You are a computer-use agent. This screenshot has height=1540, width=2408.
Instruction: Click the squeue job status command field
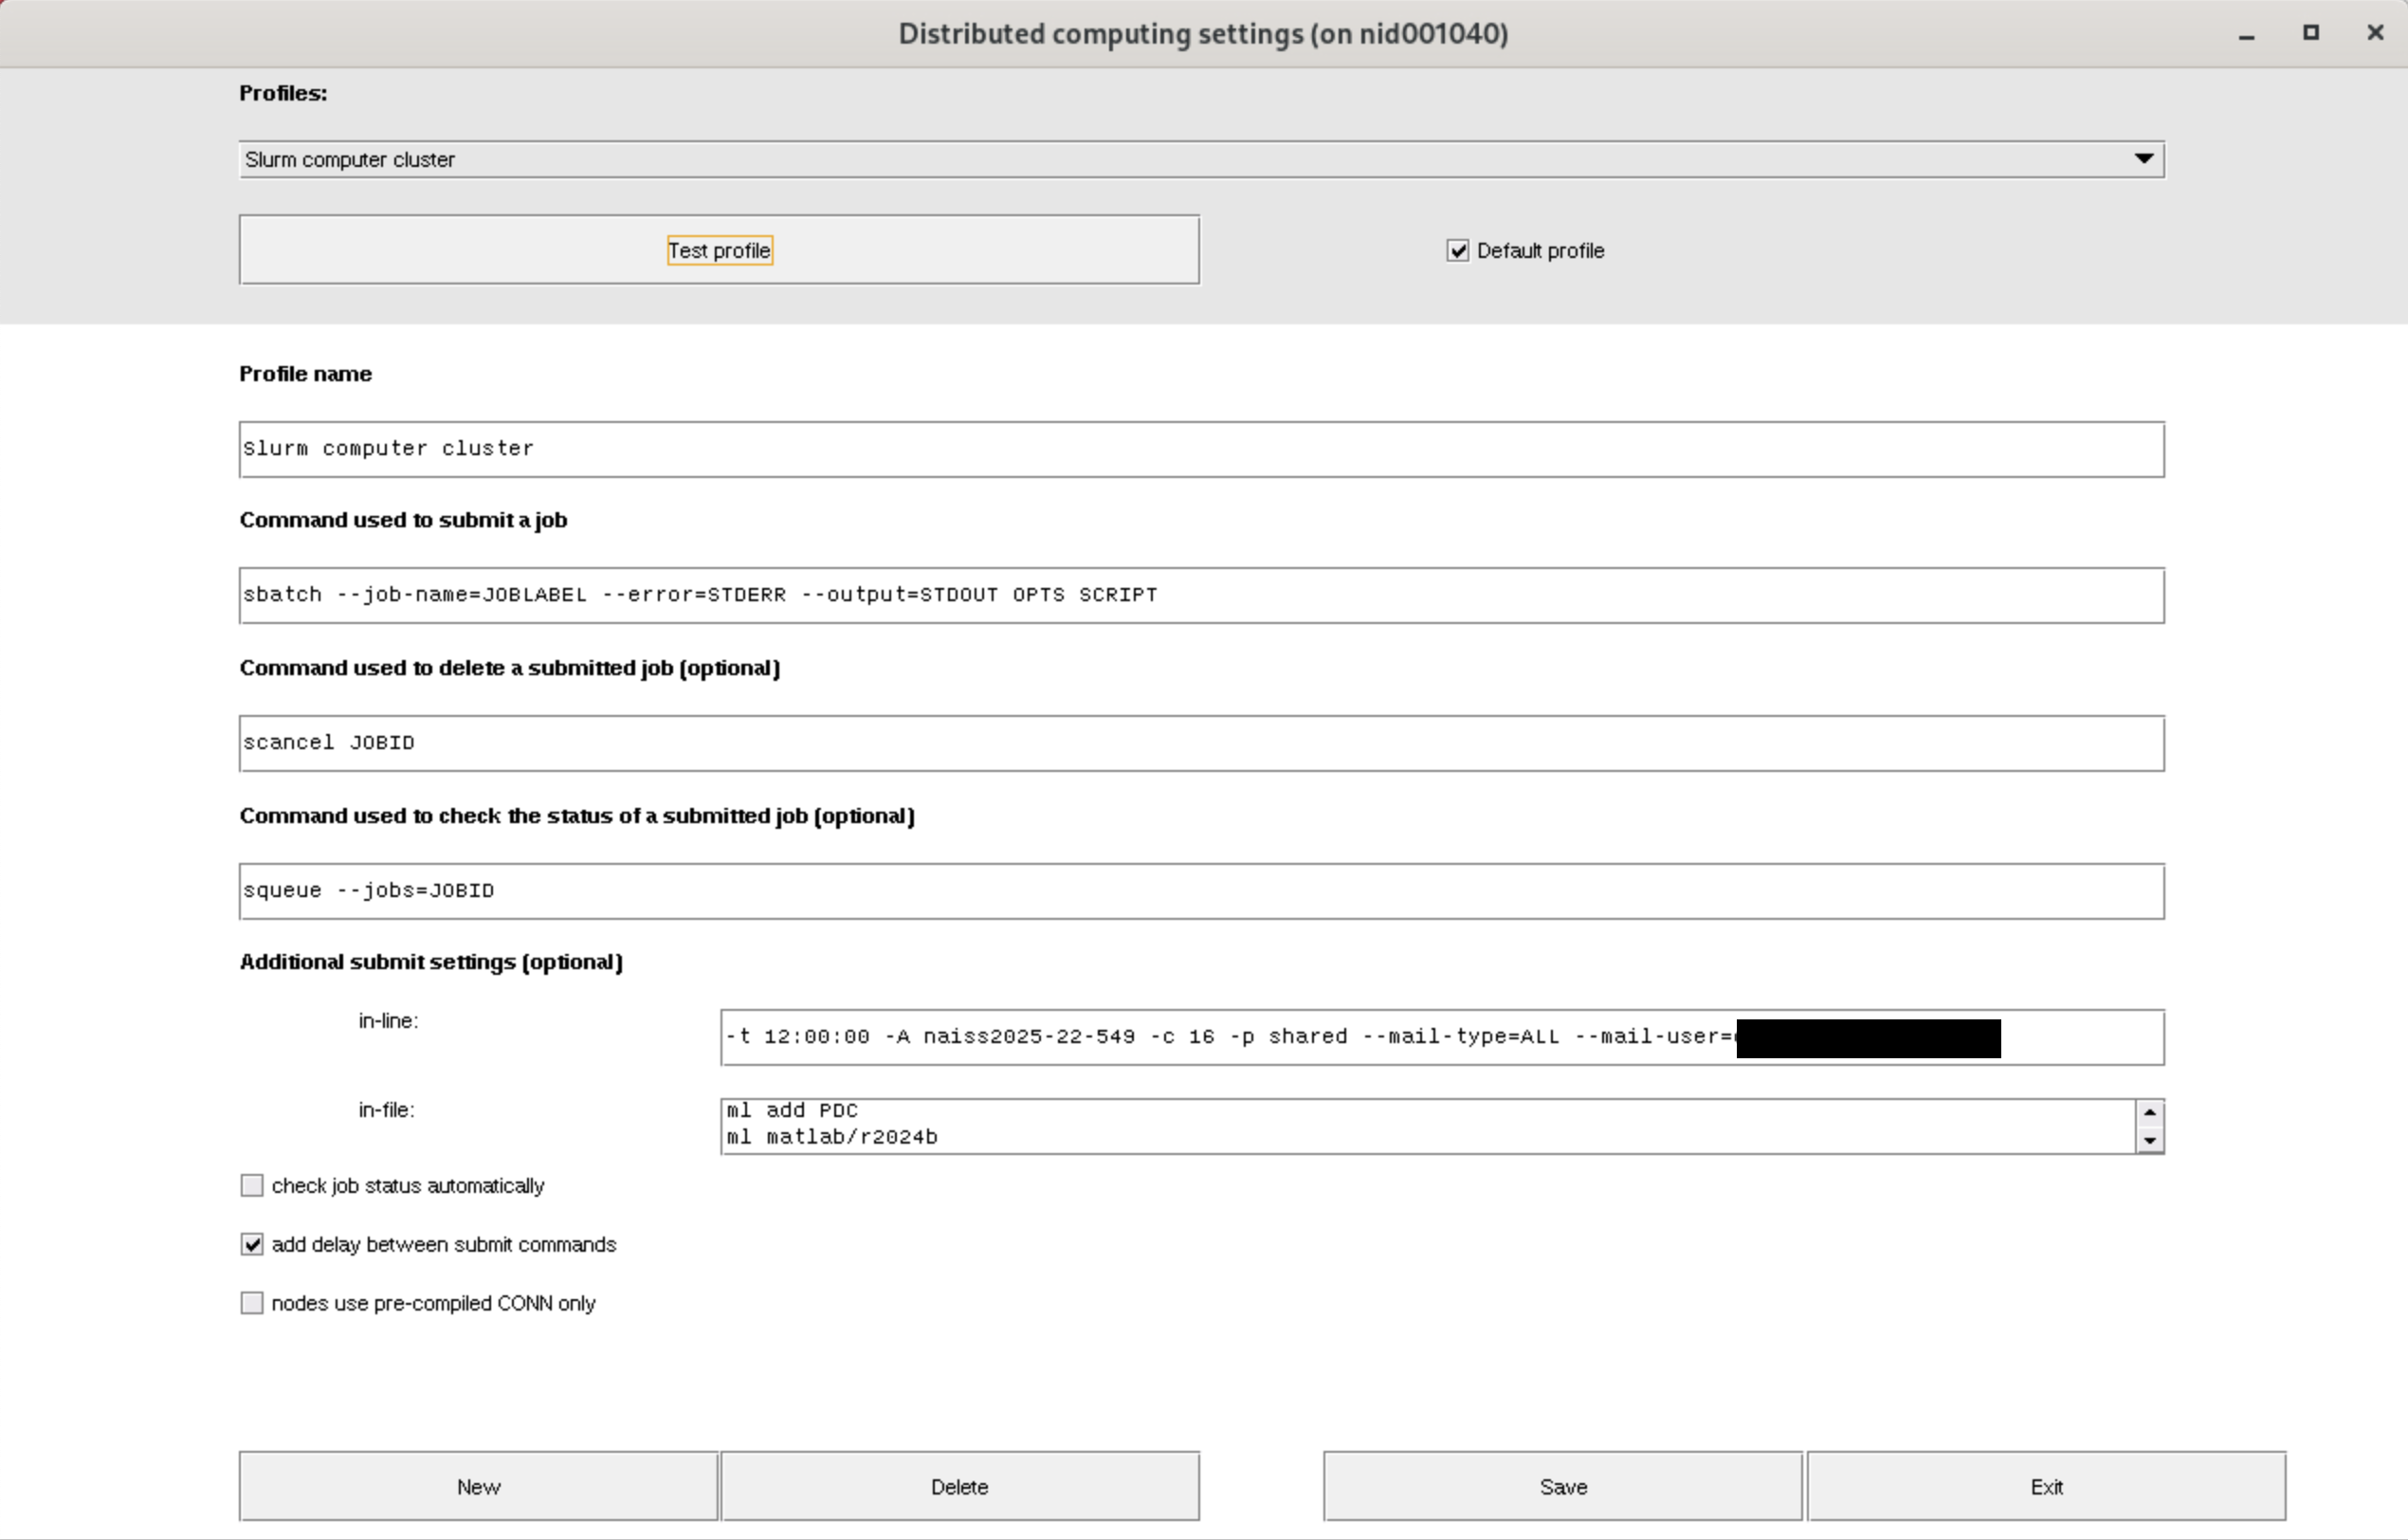click(x=1200, y=891)
